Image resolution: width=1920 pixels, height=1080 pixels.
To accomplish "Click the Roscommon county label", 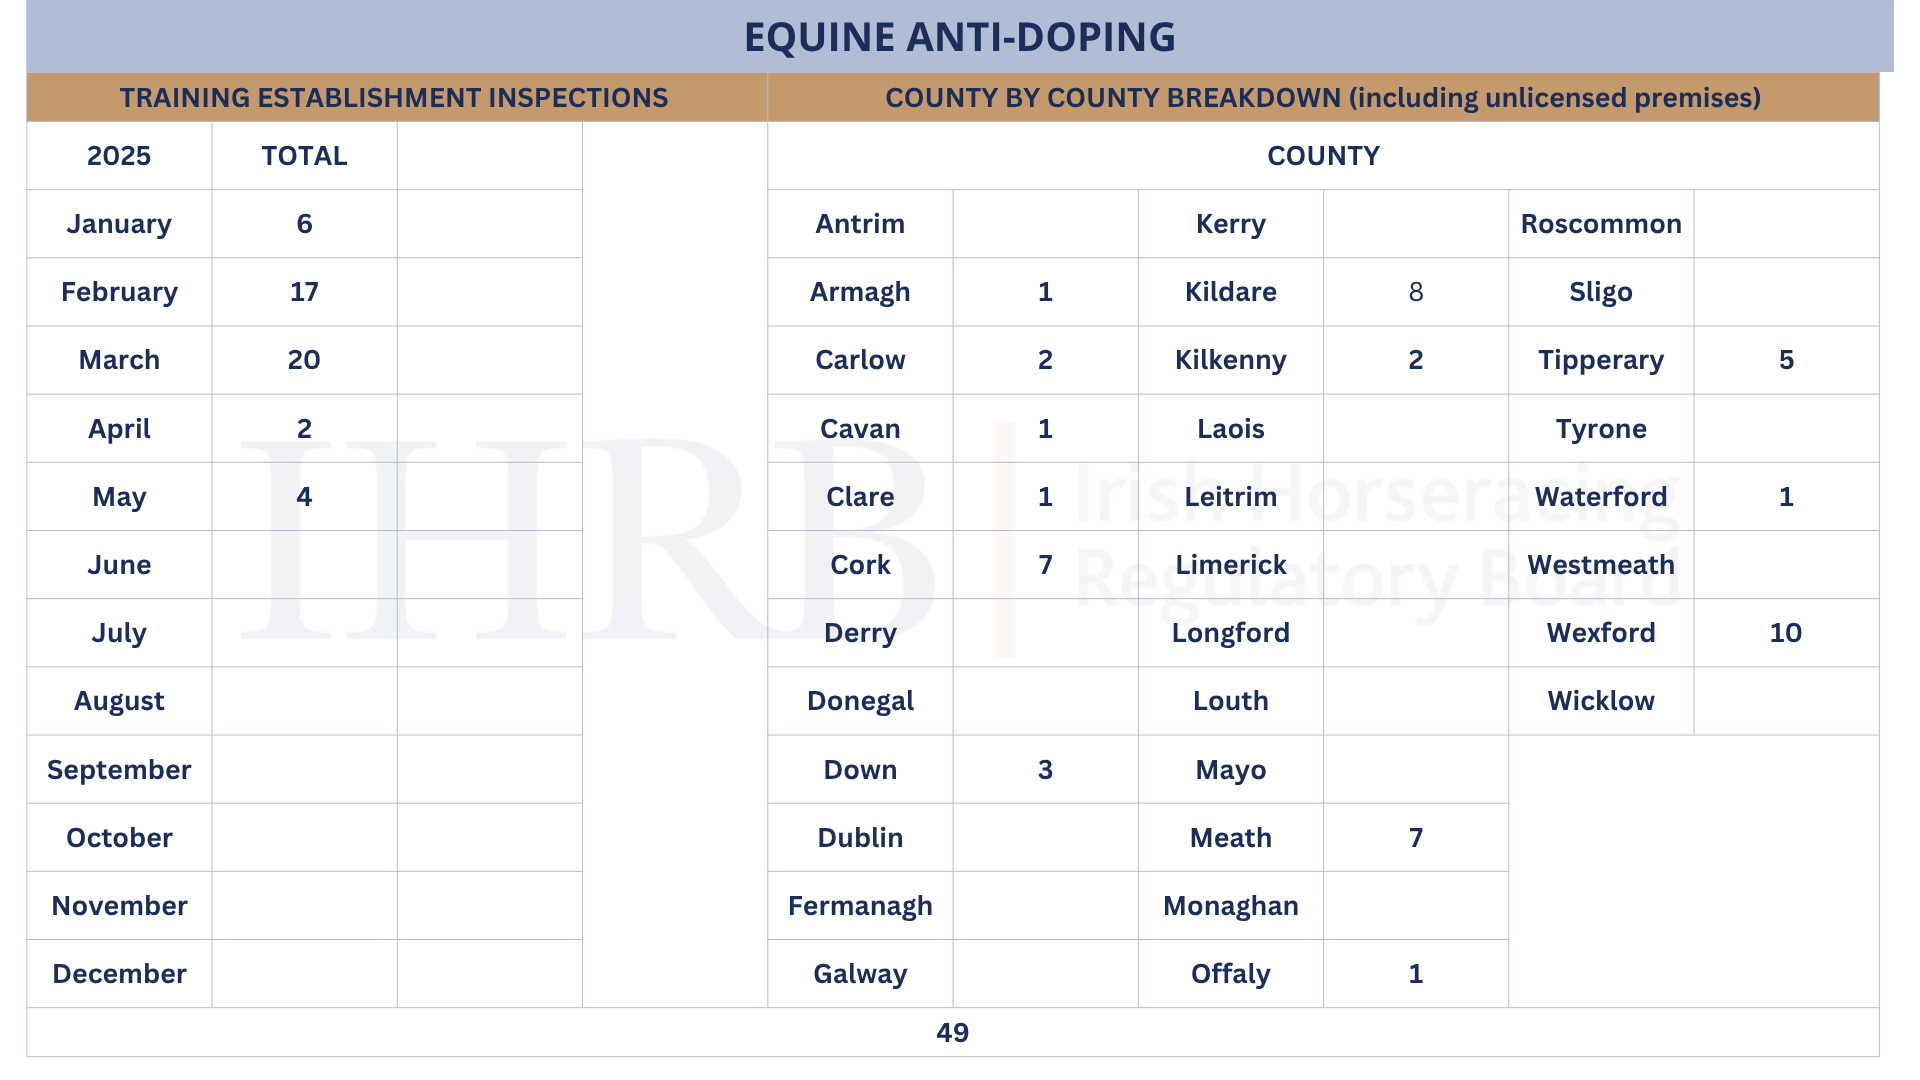I will [x=1601, y=224].
